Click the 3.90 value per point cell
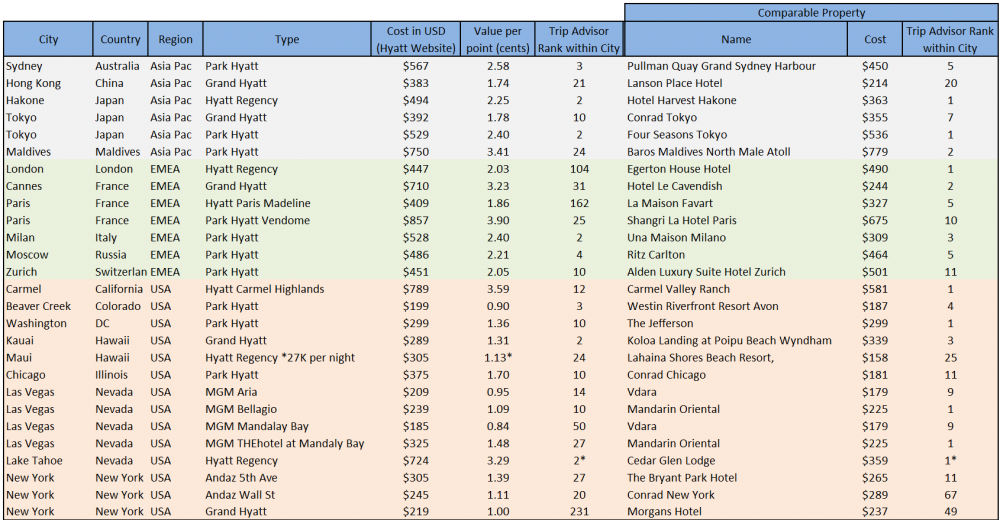1000x520 pixels. click(497, 221)
